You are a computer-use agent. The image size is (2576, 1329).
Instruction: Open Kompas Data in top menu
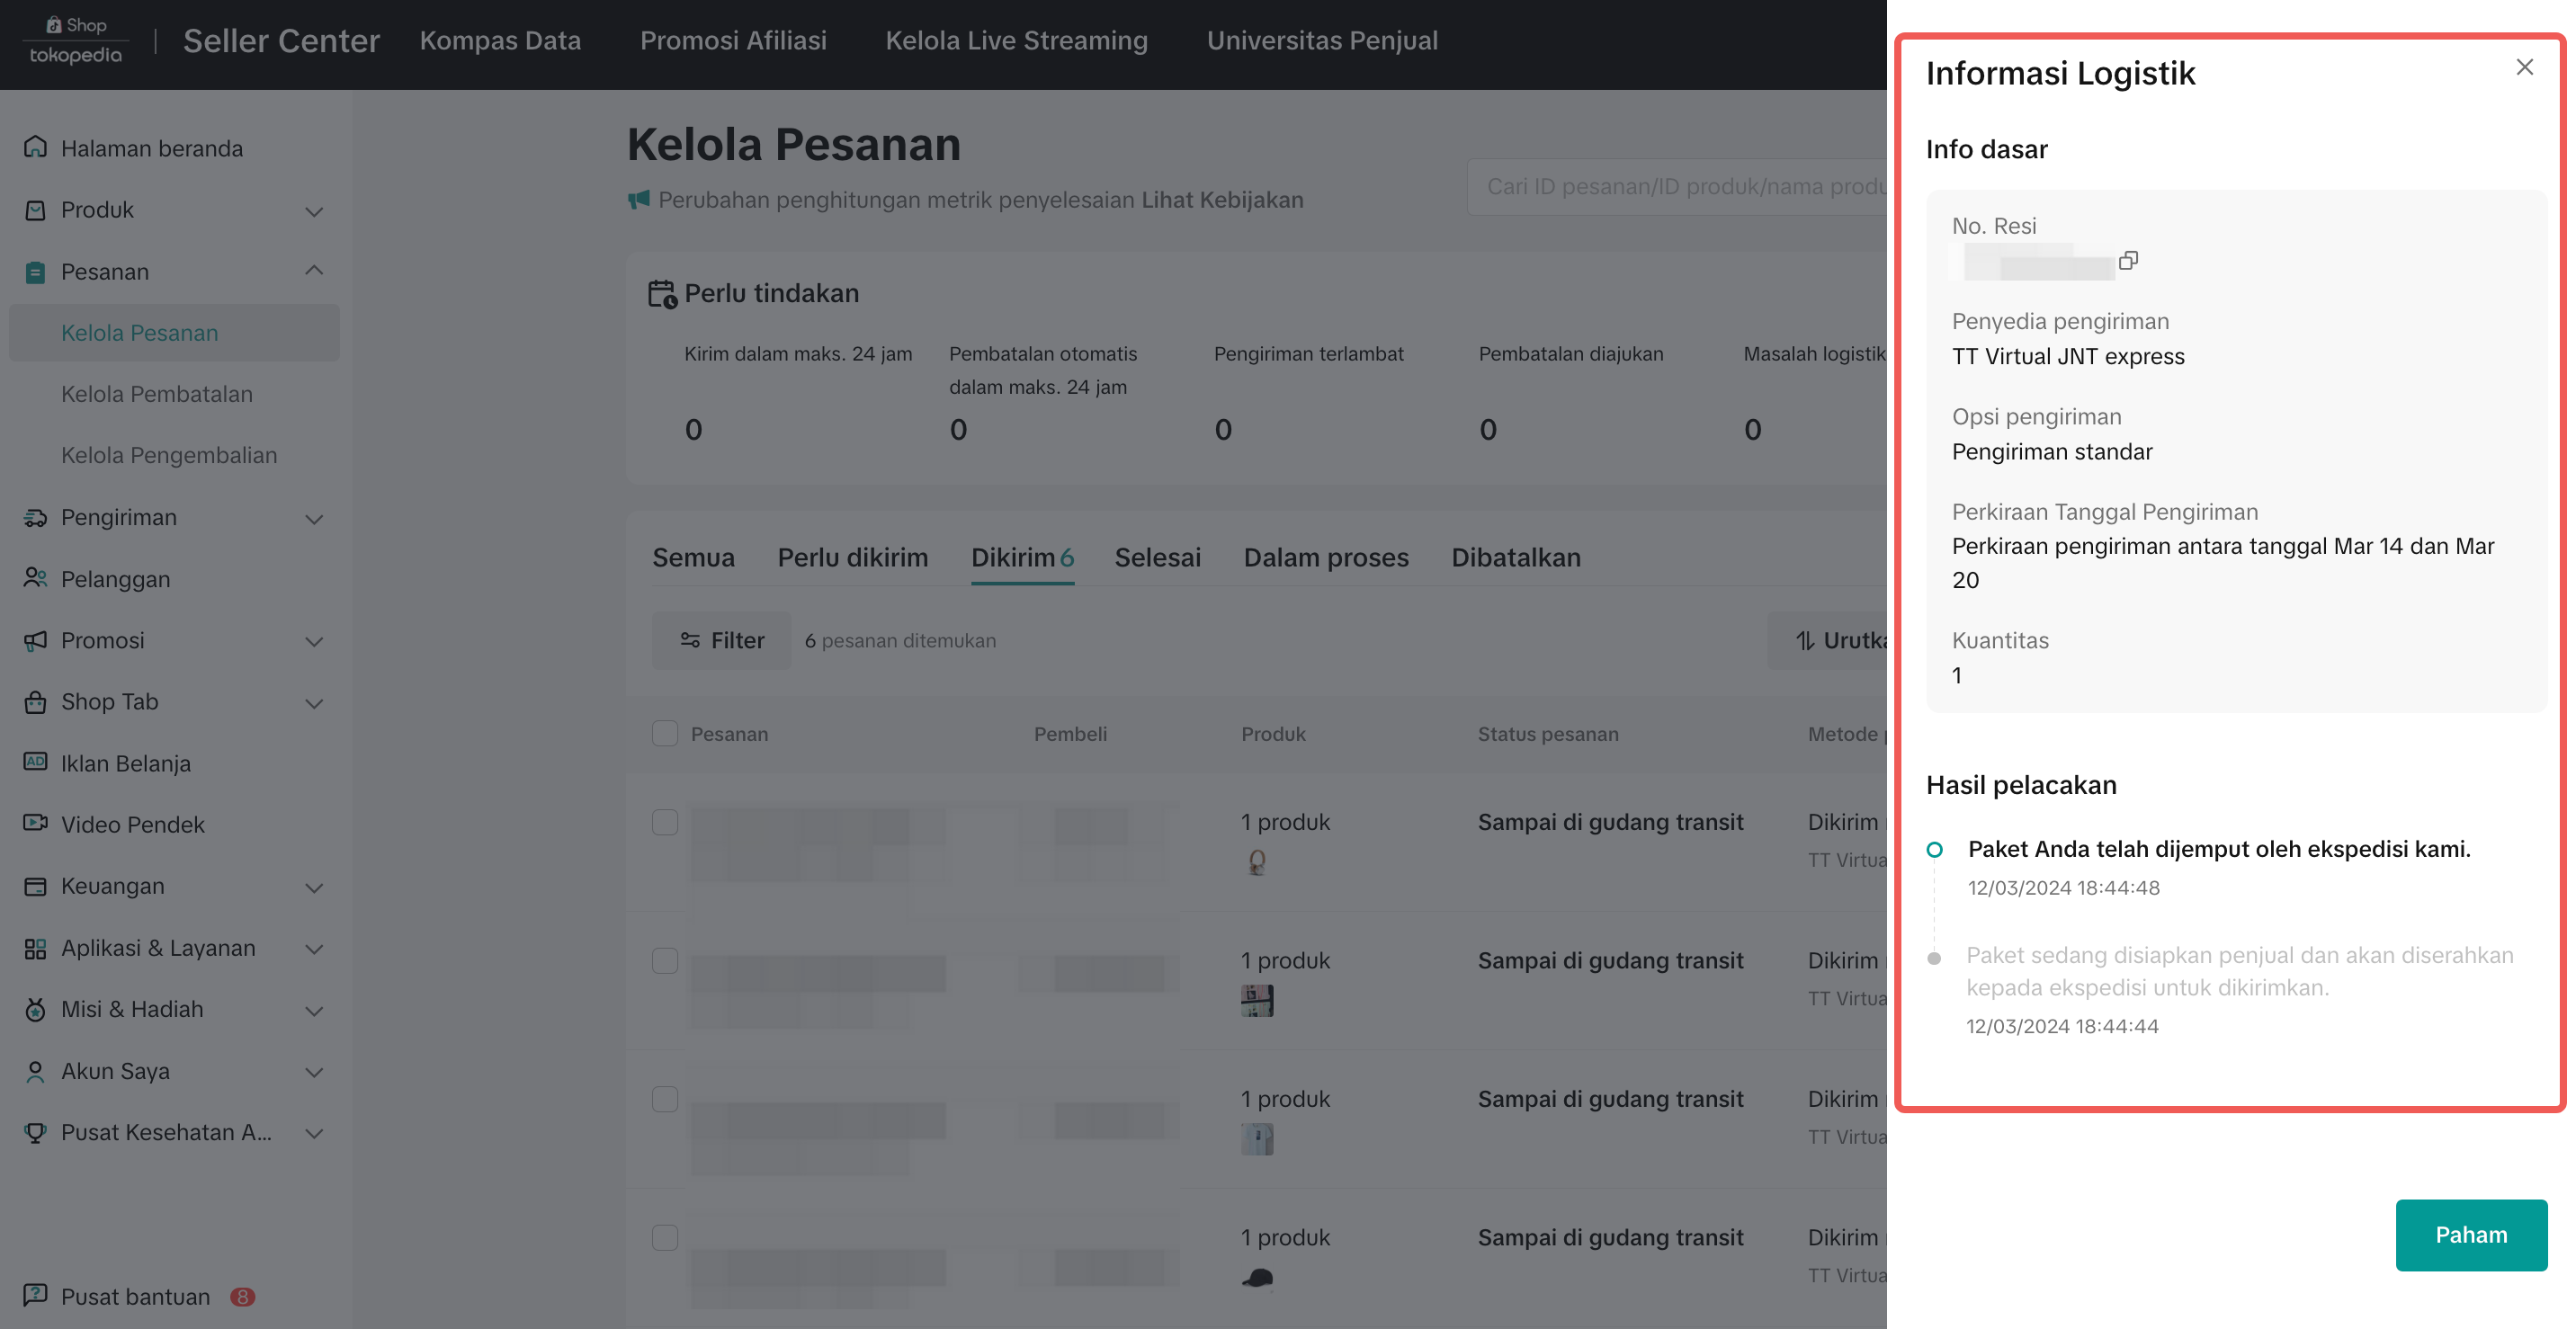[500, 40]
